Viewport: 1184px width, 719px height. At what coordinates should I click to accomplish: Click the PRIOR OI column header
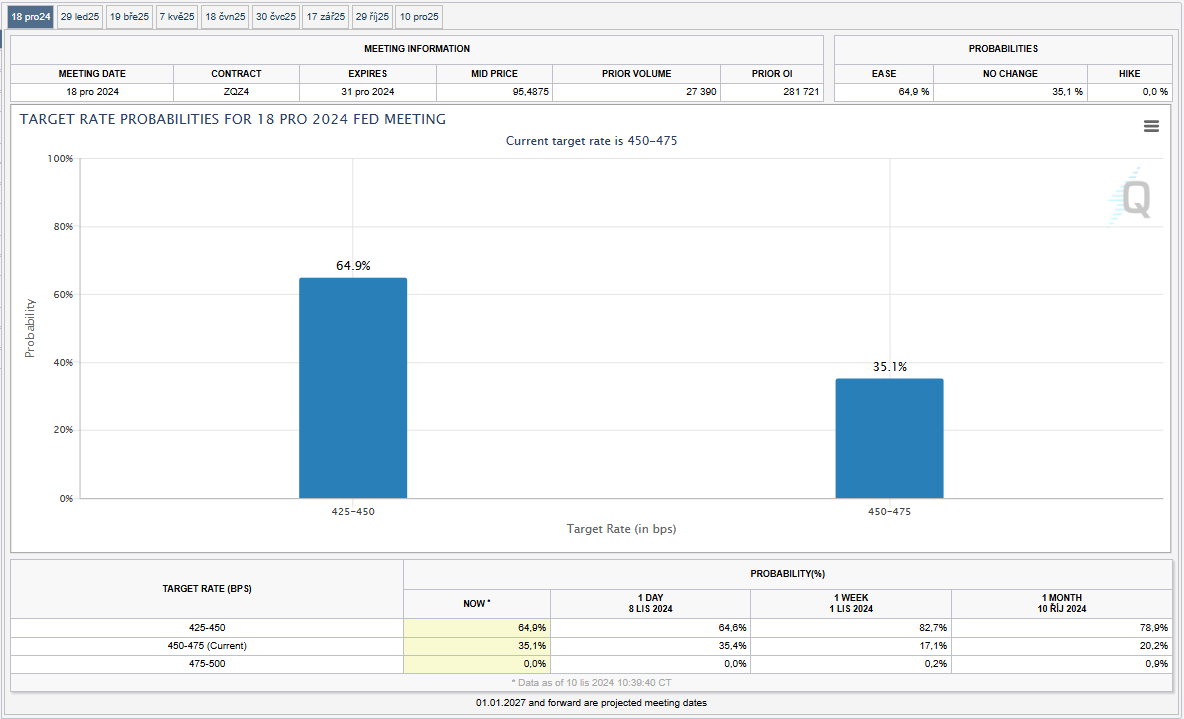pyautogui.click(x=772, y=74)
